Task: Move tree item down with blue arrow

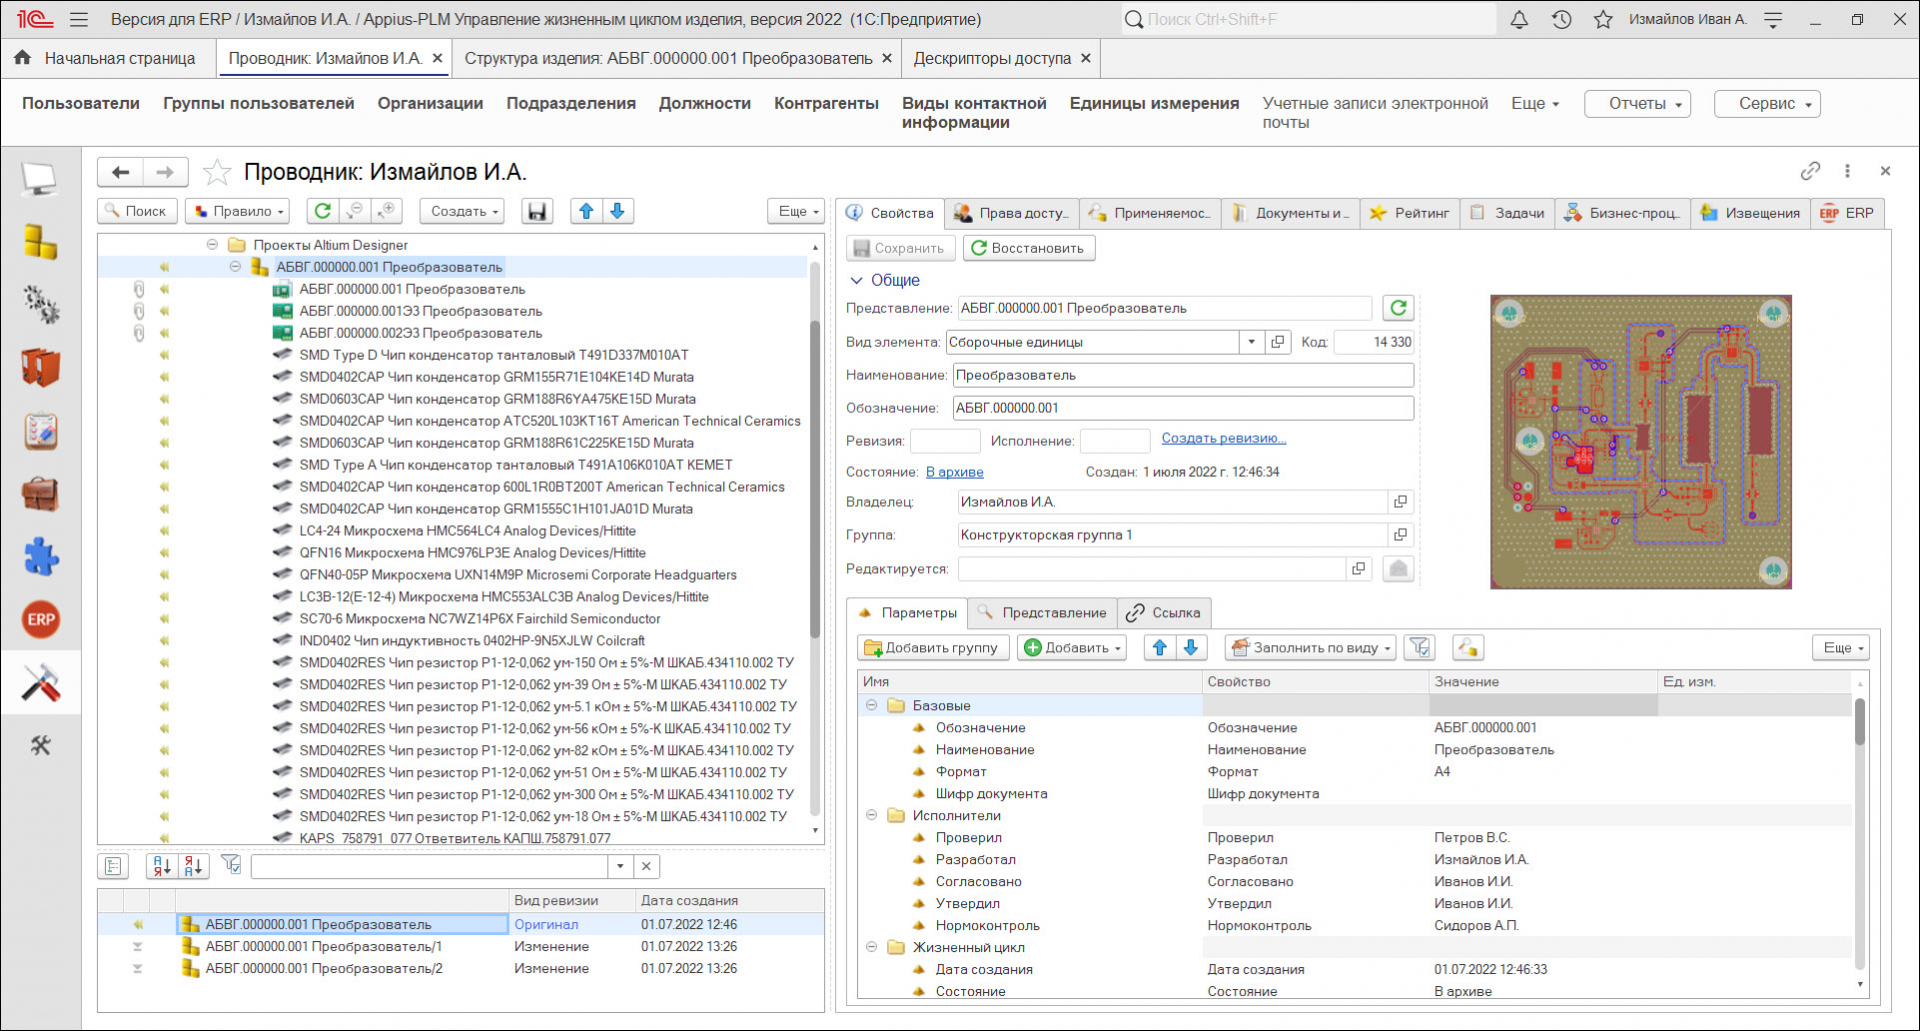Action: 617,211
